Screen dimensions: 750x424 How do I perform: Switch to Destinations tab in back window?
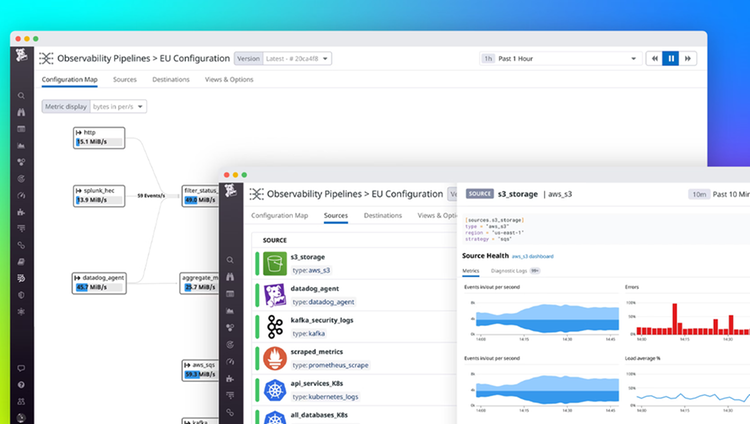[x=171, y=79]
